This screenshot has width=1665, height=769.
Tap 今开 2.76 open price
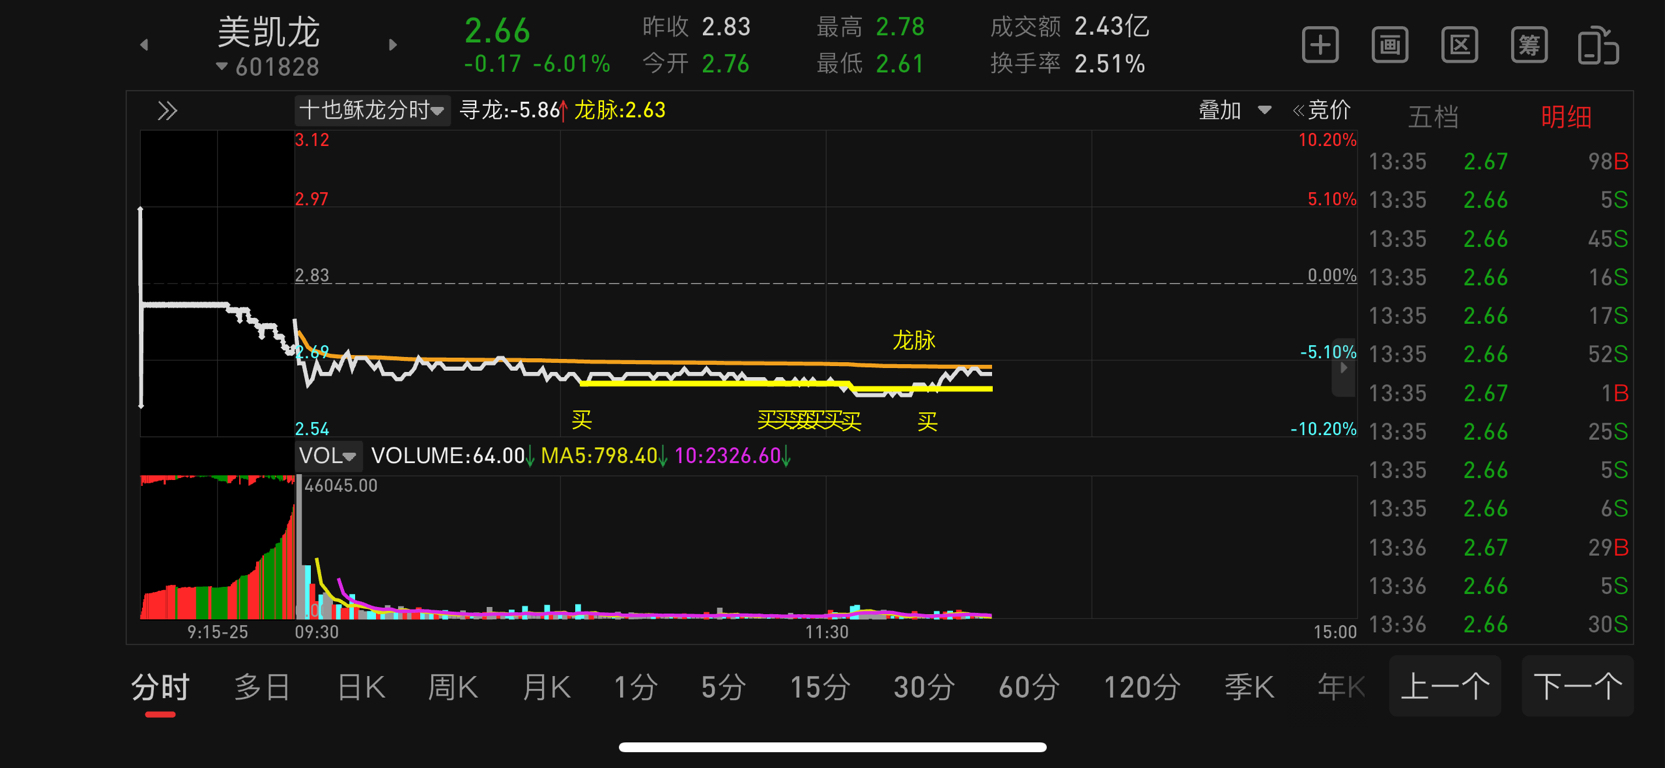click(726, 64)
